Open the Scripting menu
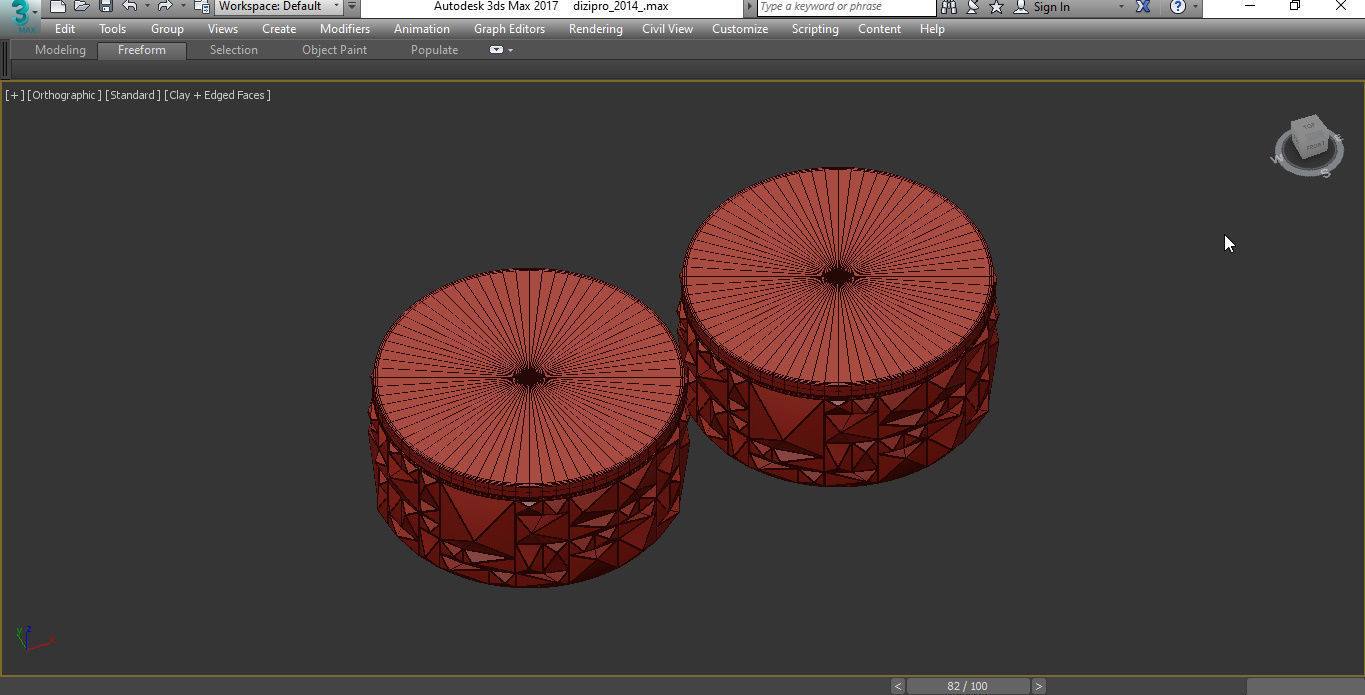1365x695 pixels. coord(815,29)
